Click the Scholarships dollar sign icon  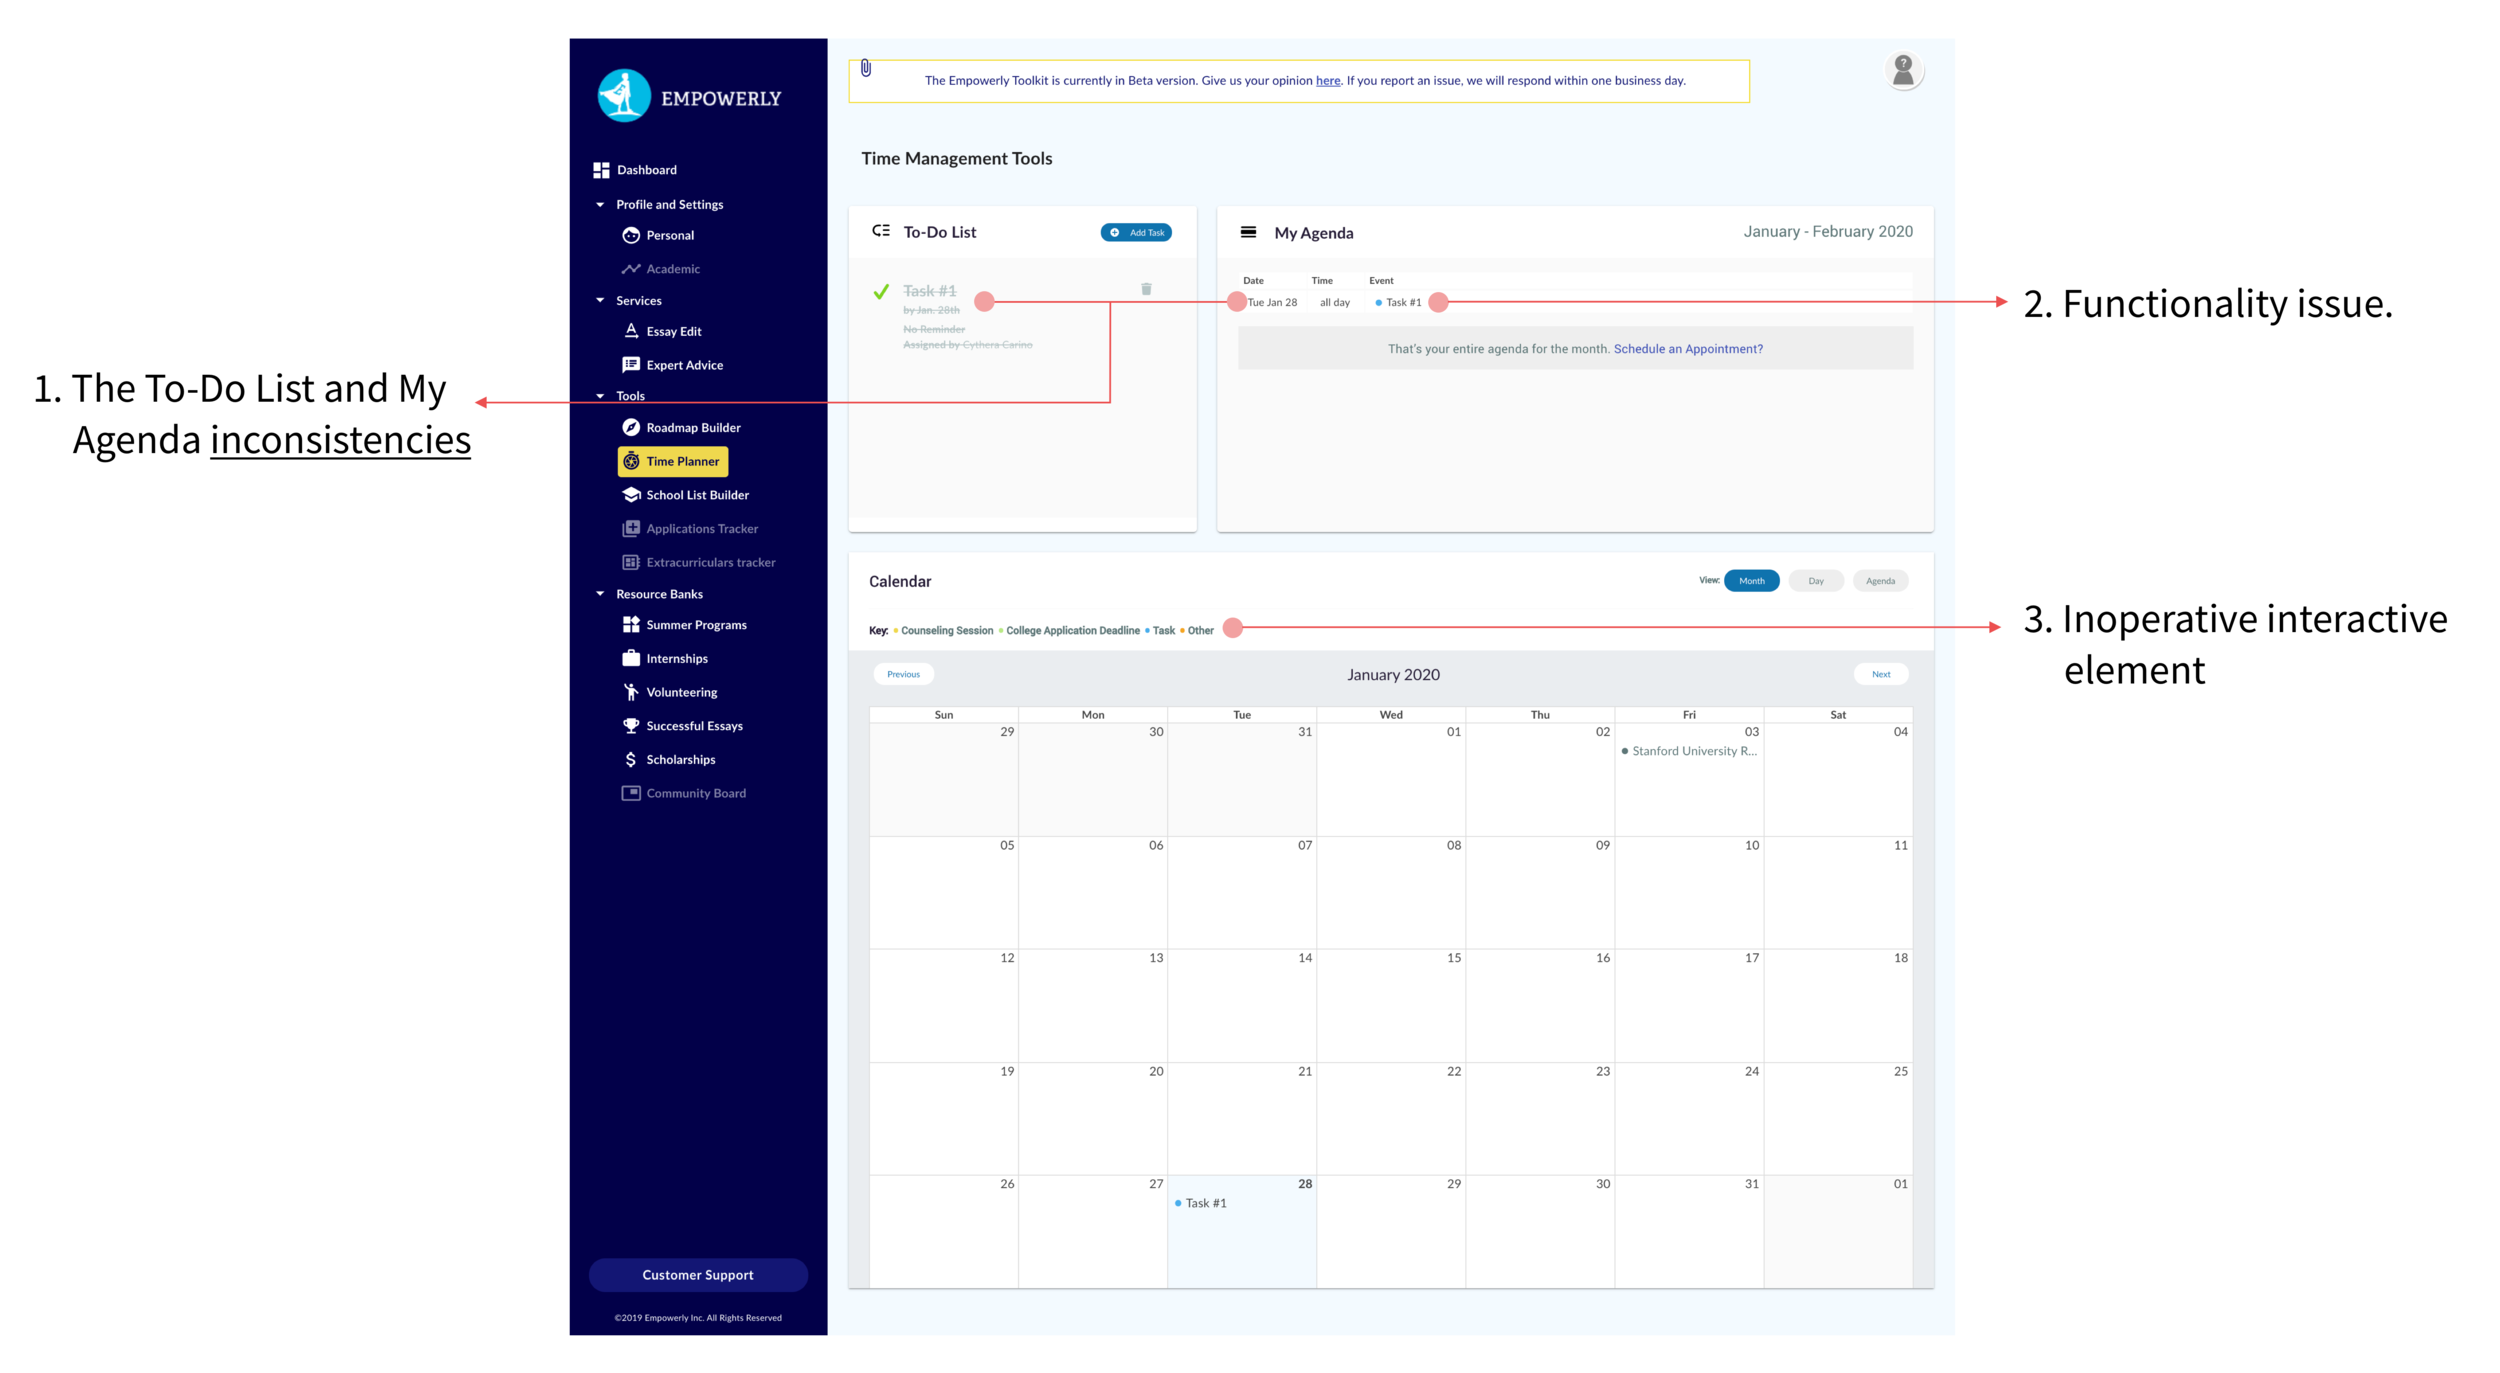pos(631,760)
